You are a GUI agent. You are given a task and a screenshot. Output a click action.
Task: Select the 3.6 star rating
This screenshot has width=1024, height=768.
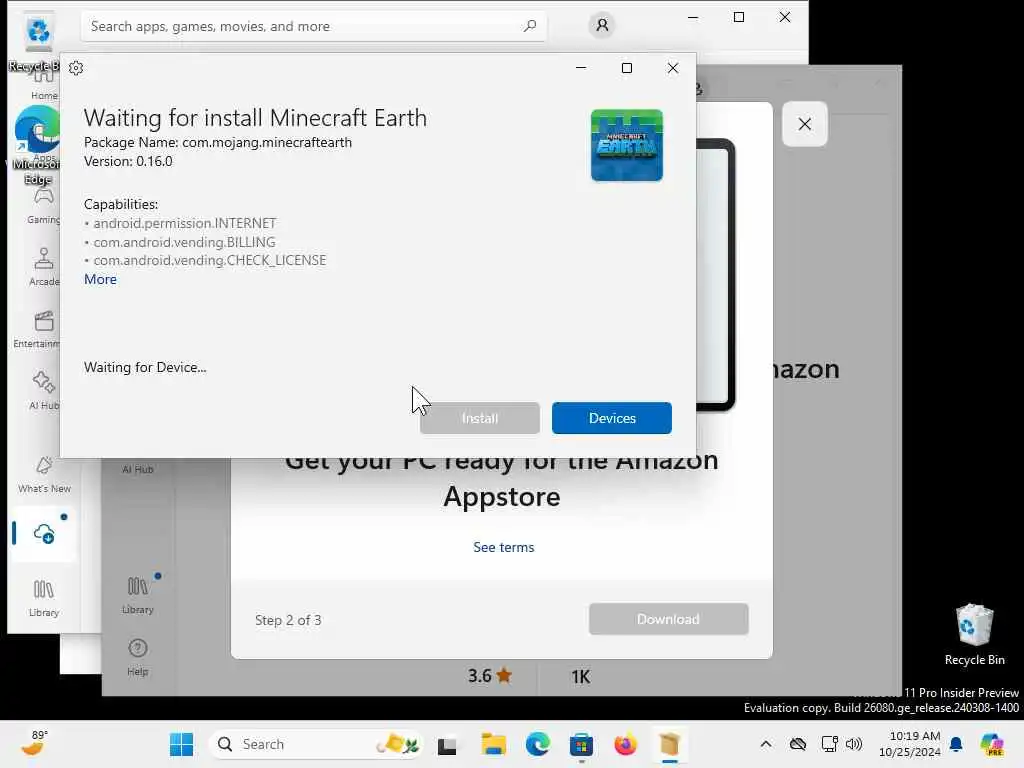(x=490, y=676)
